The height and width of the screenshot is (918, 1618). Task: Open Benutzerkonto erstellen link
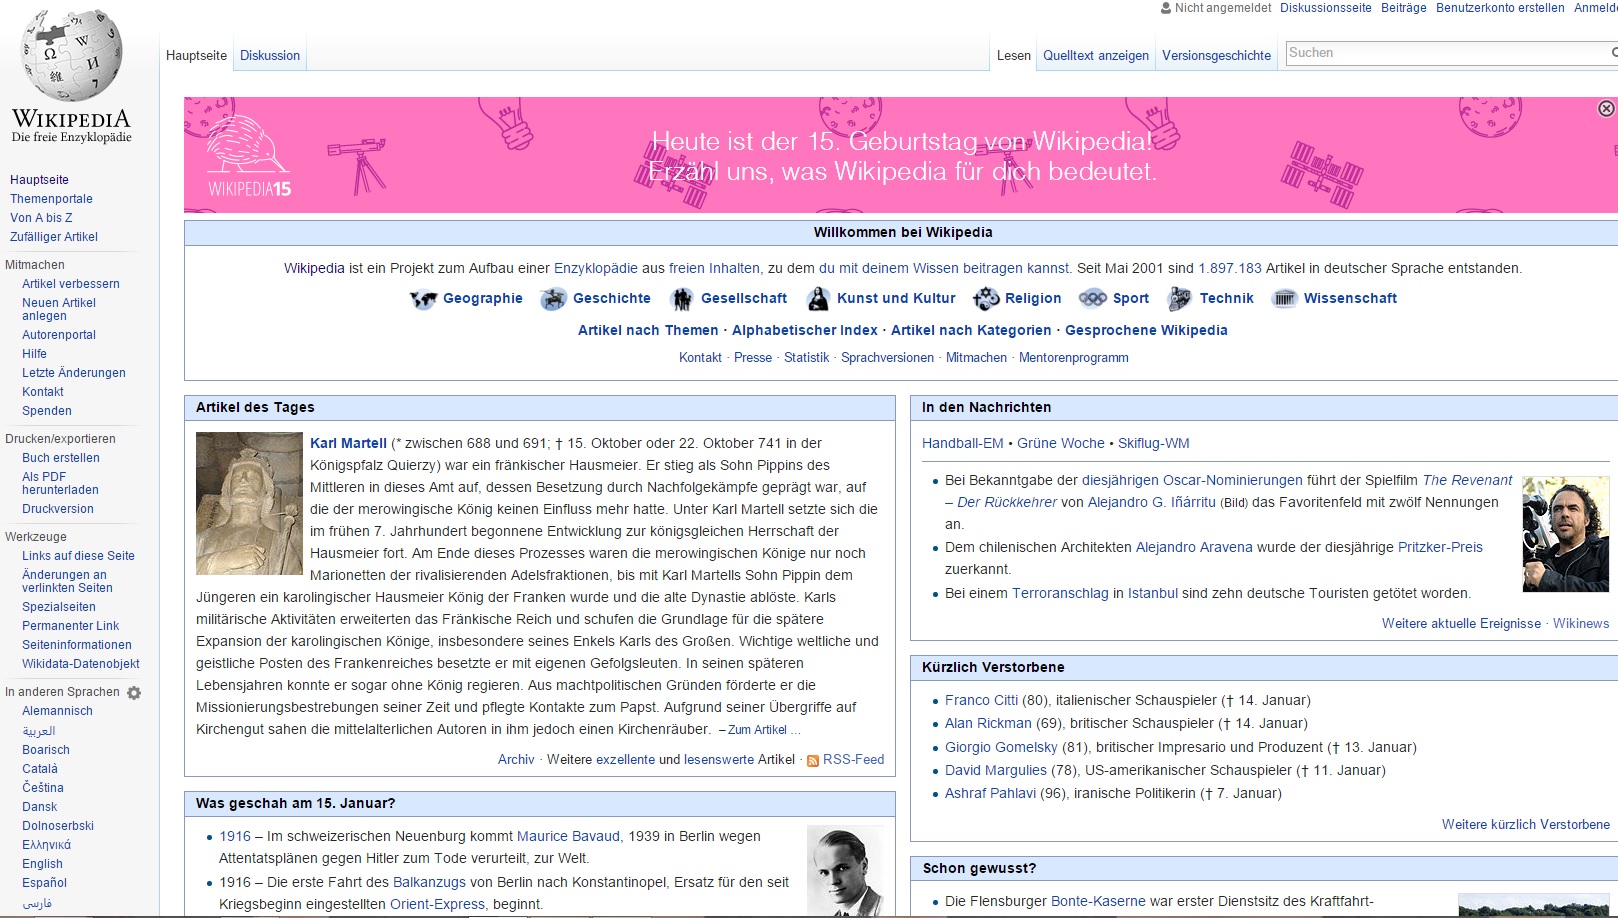point(1500,8)
